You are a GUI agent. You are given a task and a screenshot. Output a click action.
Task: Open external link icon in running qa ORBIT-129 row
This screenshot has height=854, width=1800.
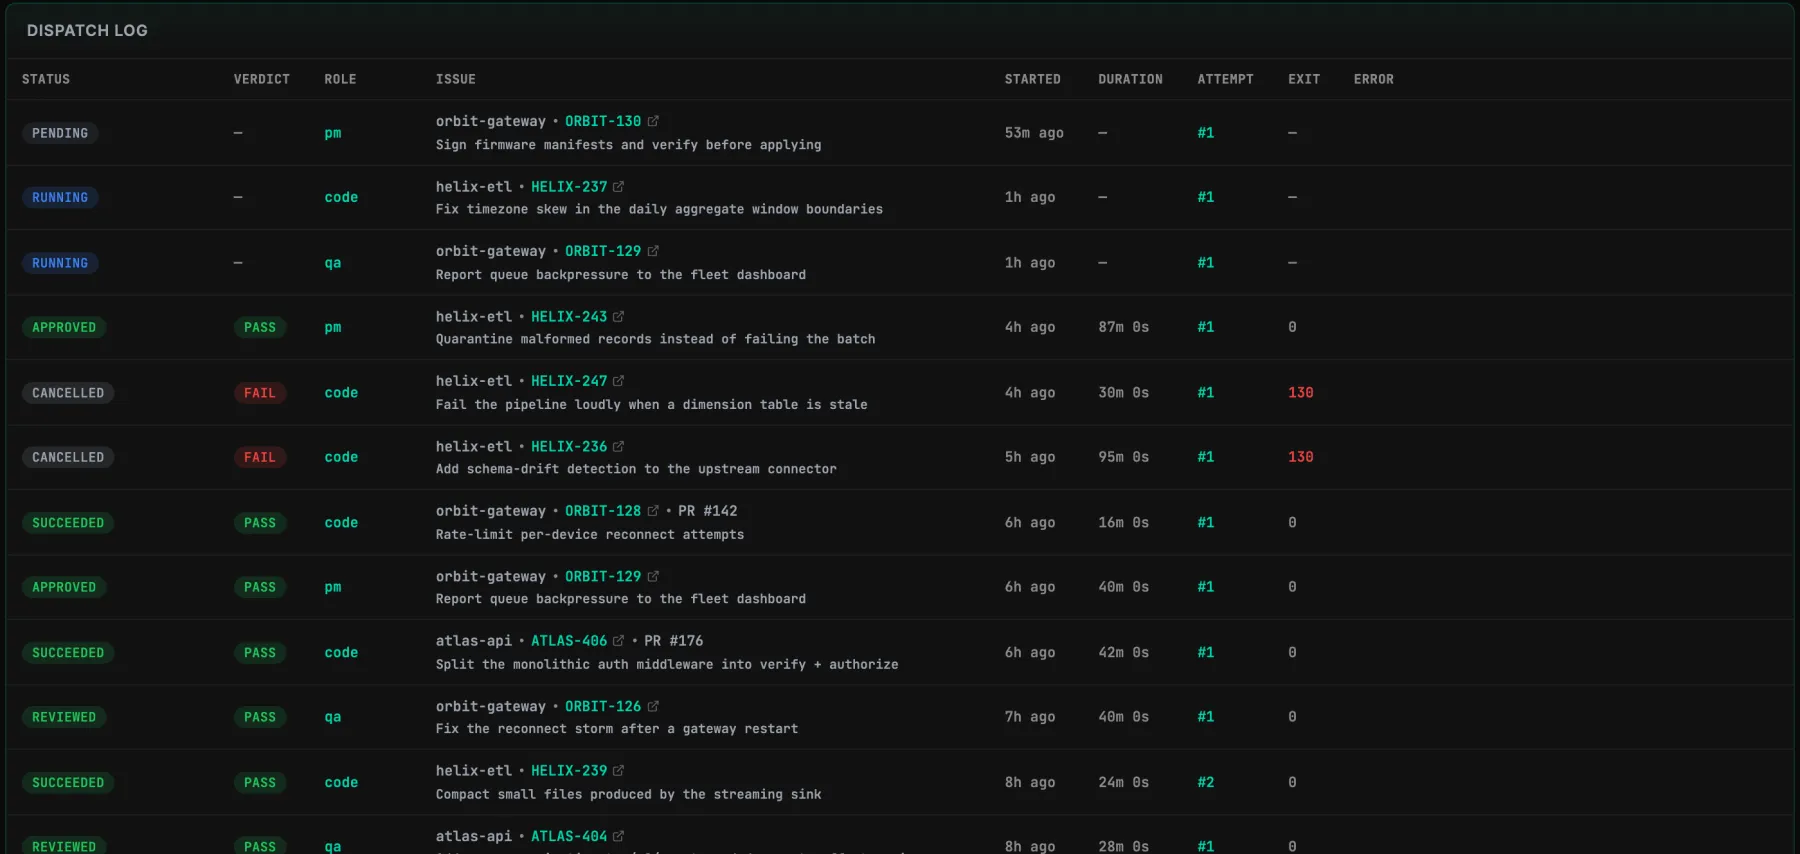tap(653, 251)
